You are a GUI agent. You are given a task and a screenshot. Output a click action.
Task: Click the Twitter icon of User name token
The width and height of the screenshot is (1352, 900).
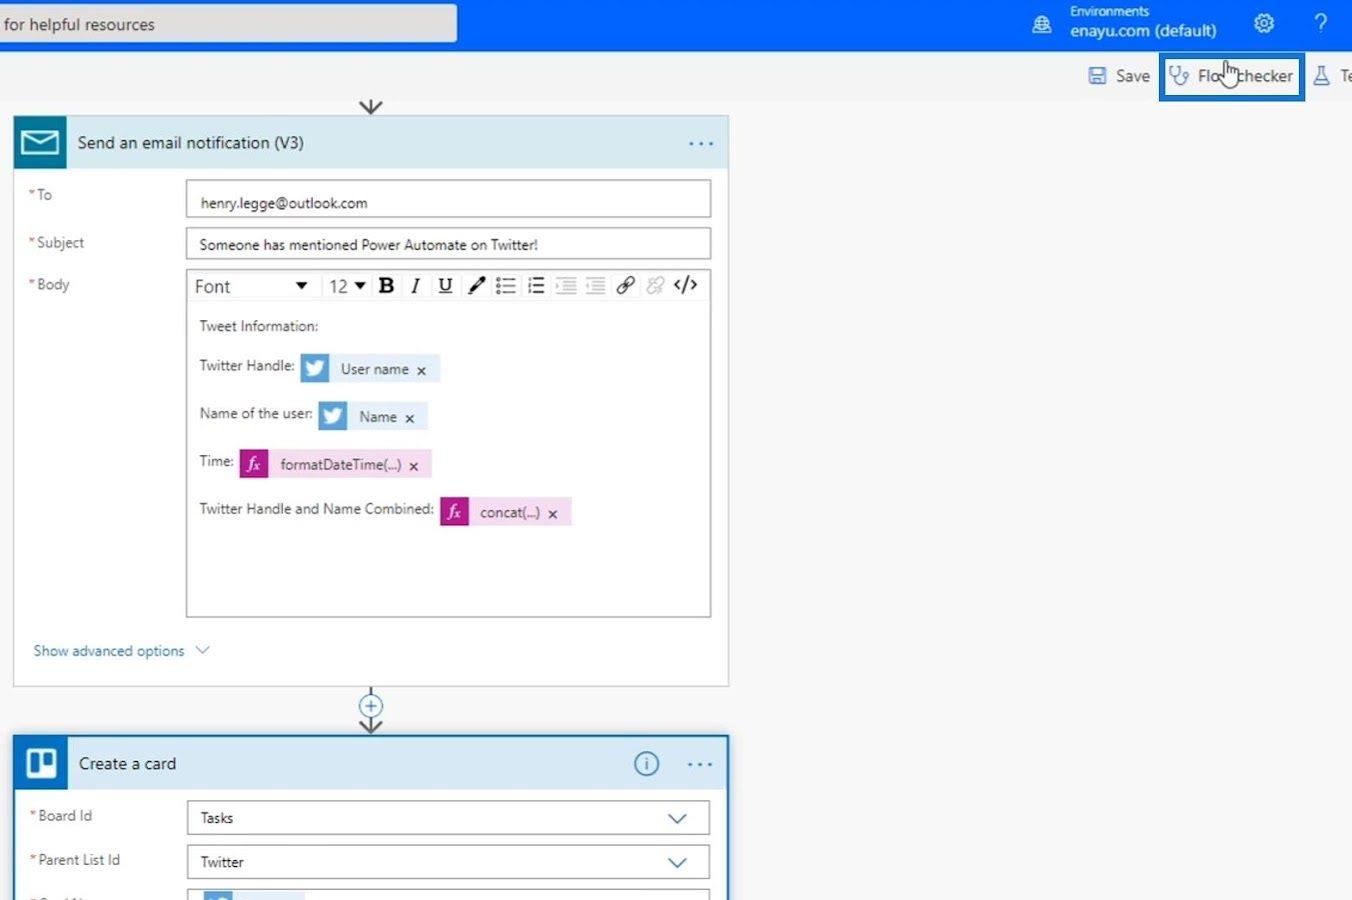315,368
